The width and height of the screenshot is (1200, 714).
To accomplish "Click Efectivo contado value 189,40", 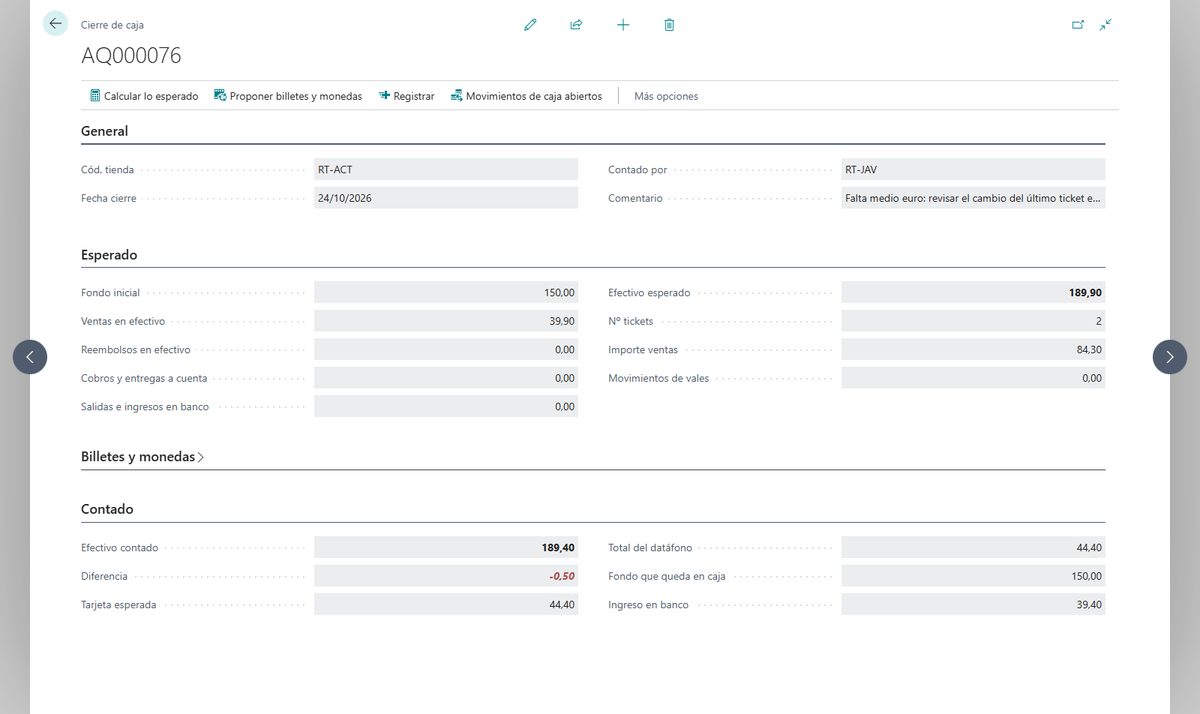I will coord(446,548).
